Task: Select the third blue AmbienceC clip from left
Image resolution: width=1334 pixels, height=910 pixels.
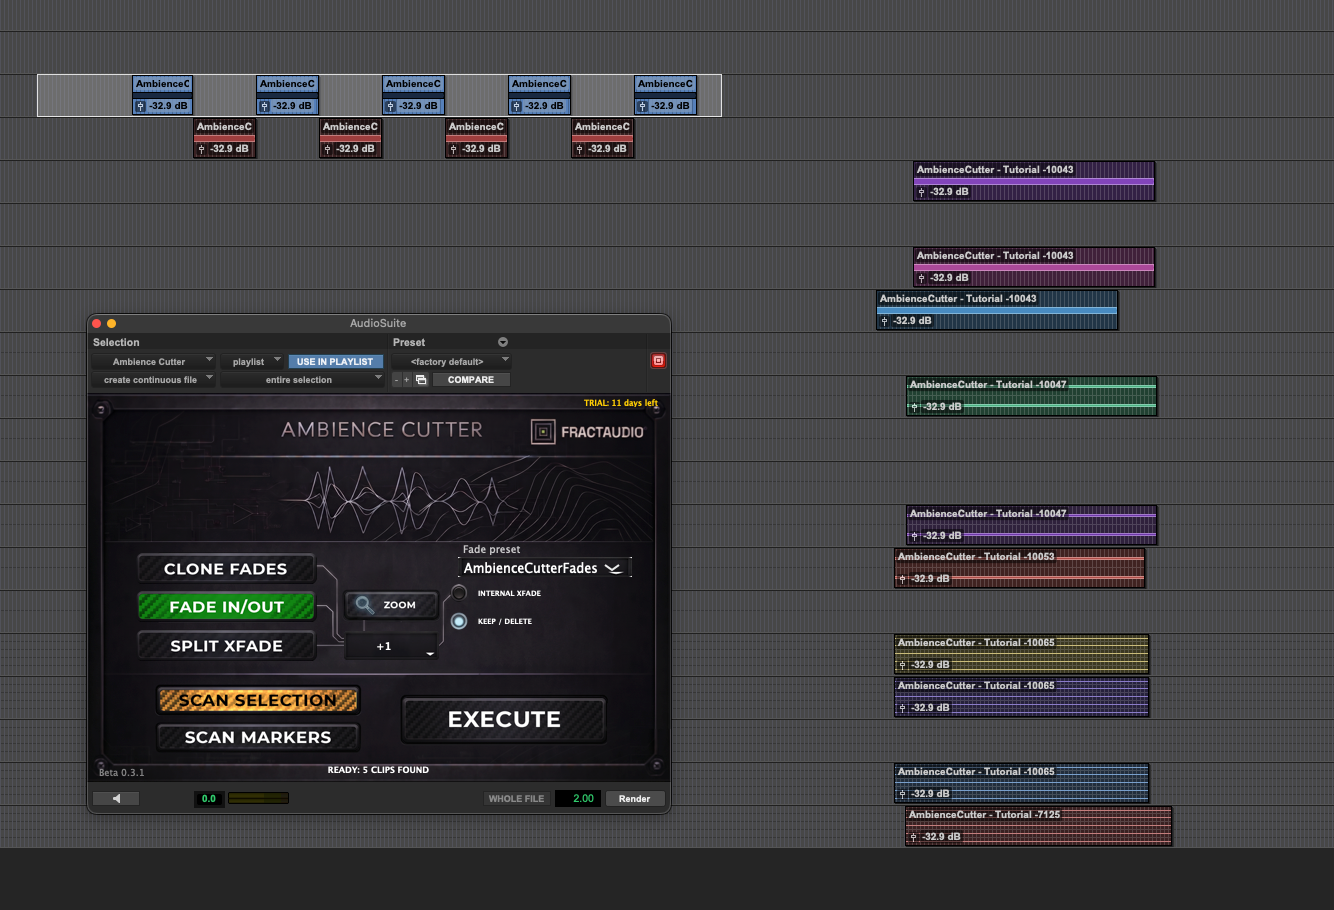Action: pyautogui.click(x=413, y=95)
